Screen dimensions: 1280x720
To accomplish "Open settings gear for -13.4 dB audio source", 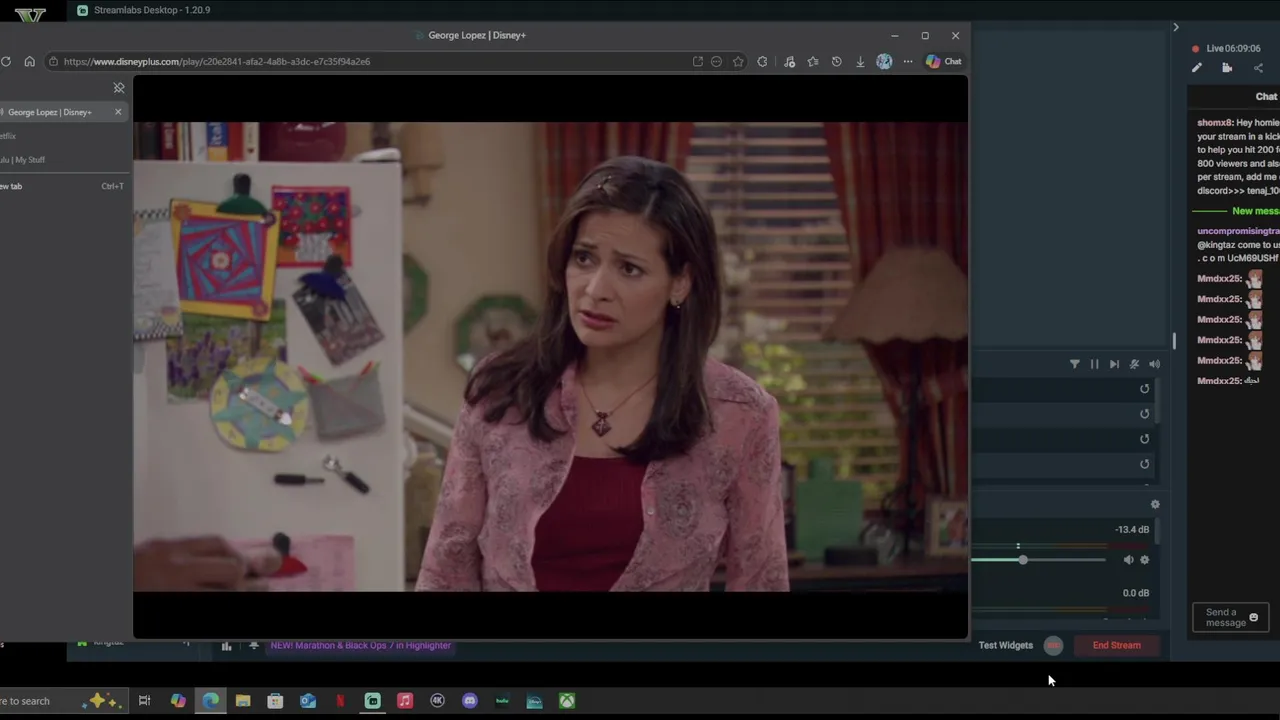I will click(1145, 560).
